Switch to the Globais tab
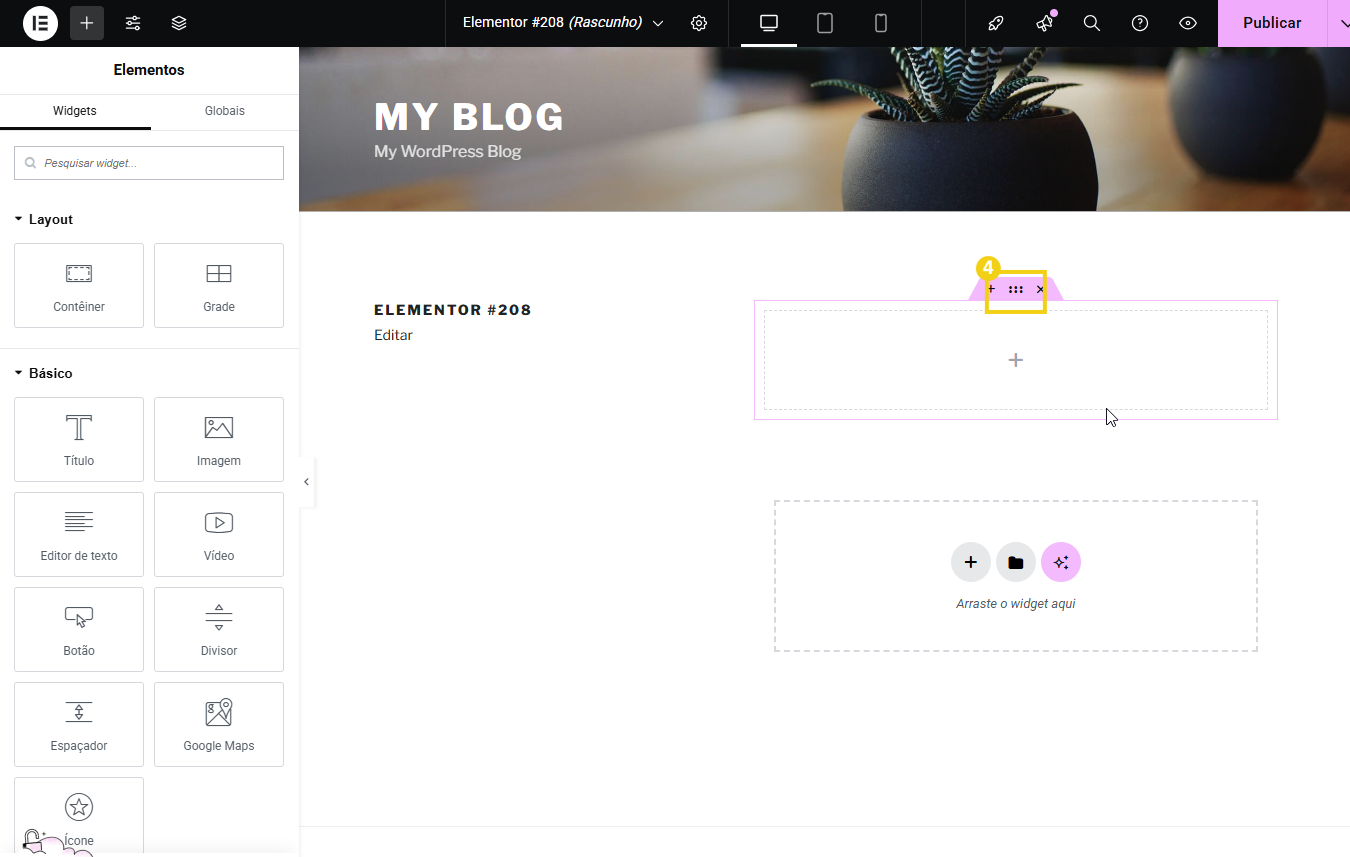1350x857 pixels. point(225,111)
